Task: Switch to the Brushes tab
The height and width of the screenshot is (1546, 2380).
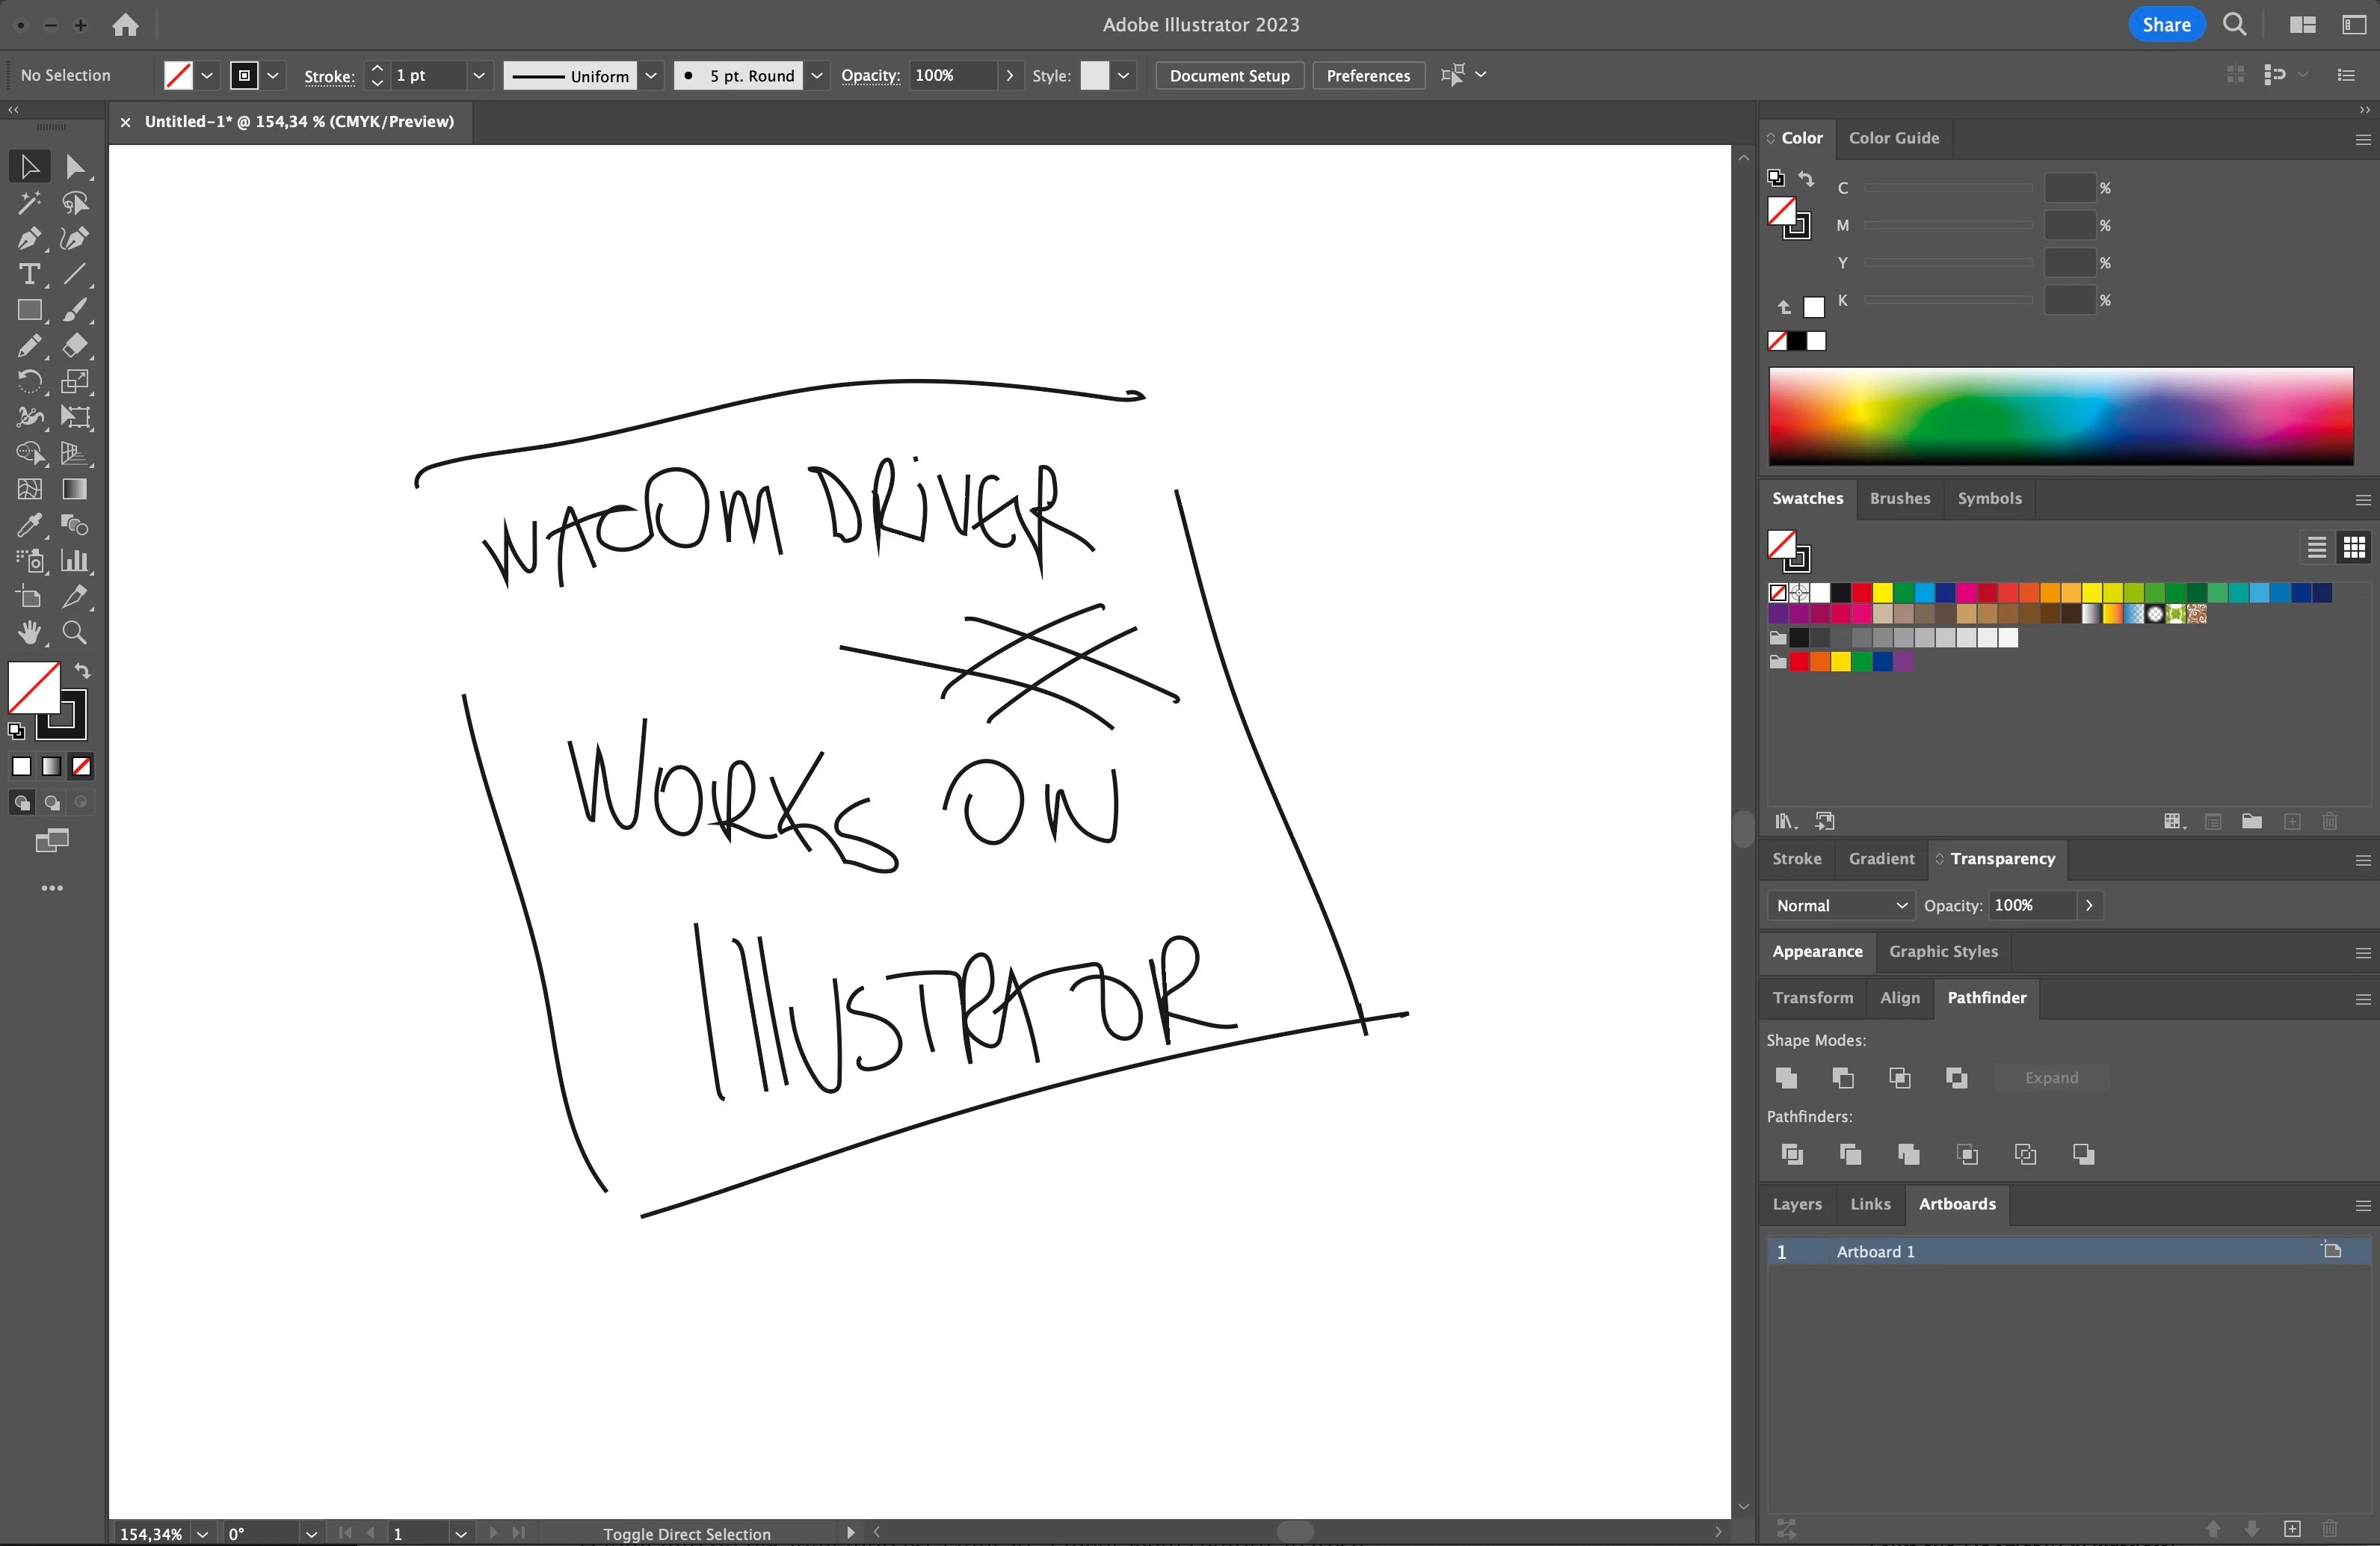Action: pyautogui.click(x=1899, y=498)
